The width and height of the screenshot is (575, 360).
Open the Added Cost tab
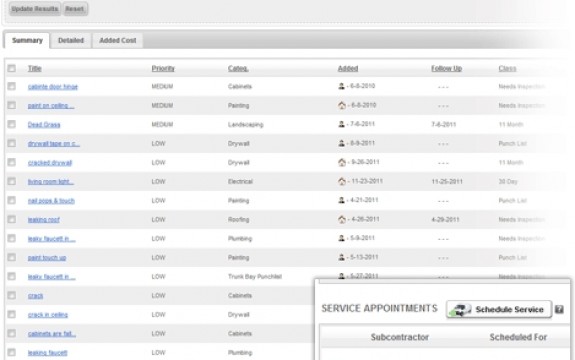pyautogui.click(x=118, y=40)
